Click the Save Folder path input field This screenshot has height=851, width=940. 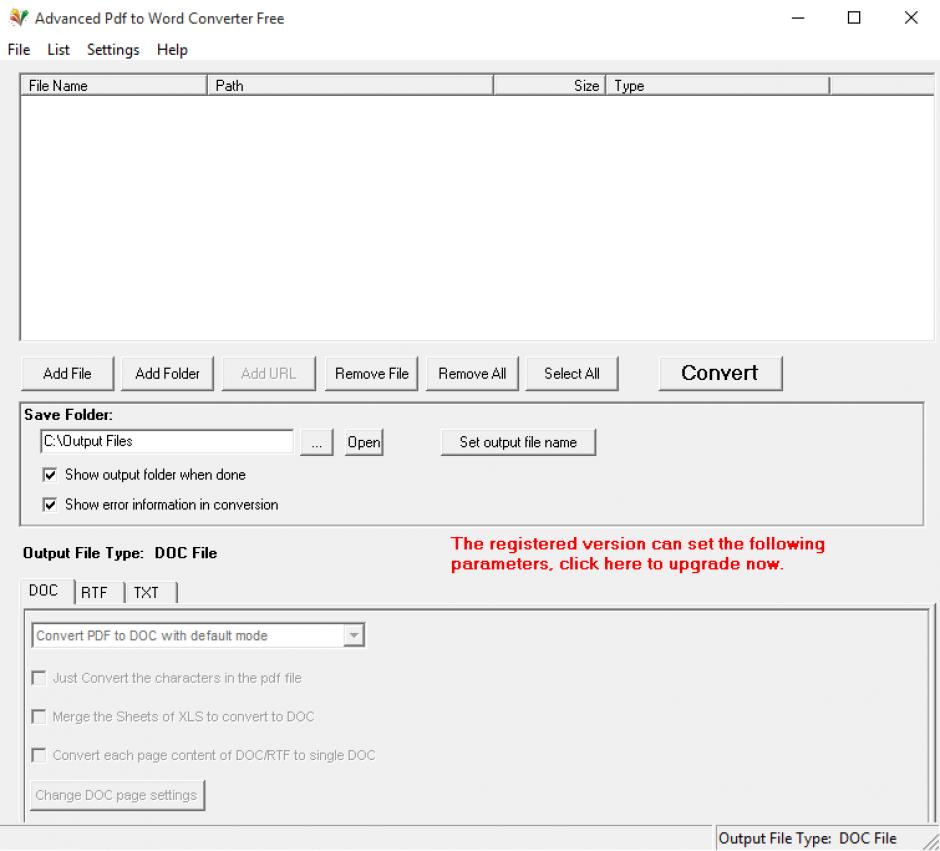pos(167,442)
